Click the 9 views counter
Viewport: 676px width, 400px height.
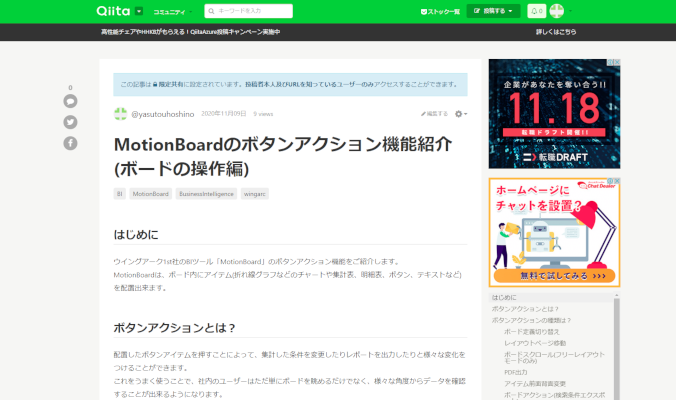coord(263,114)
